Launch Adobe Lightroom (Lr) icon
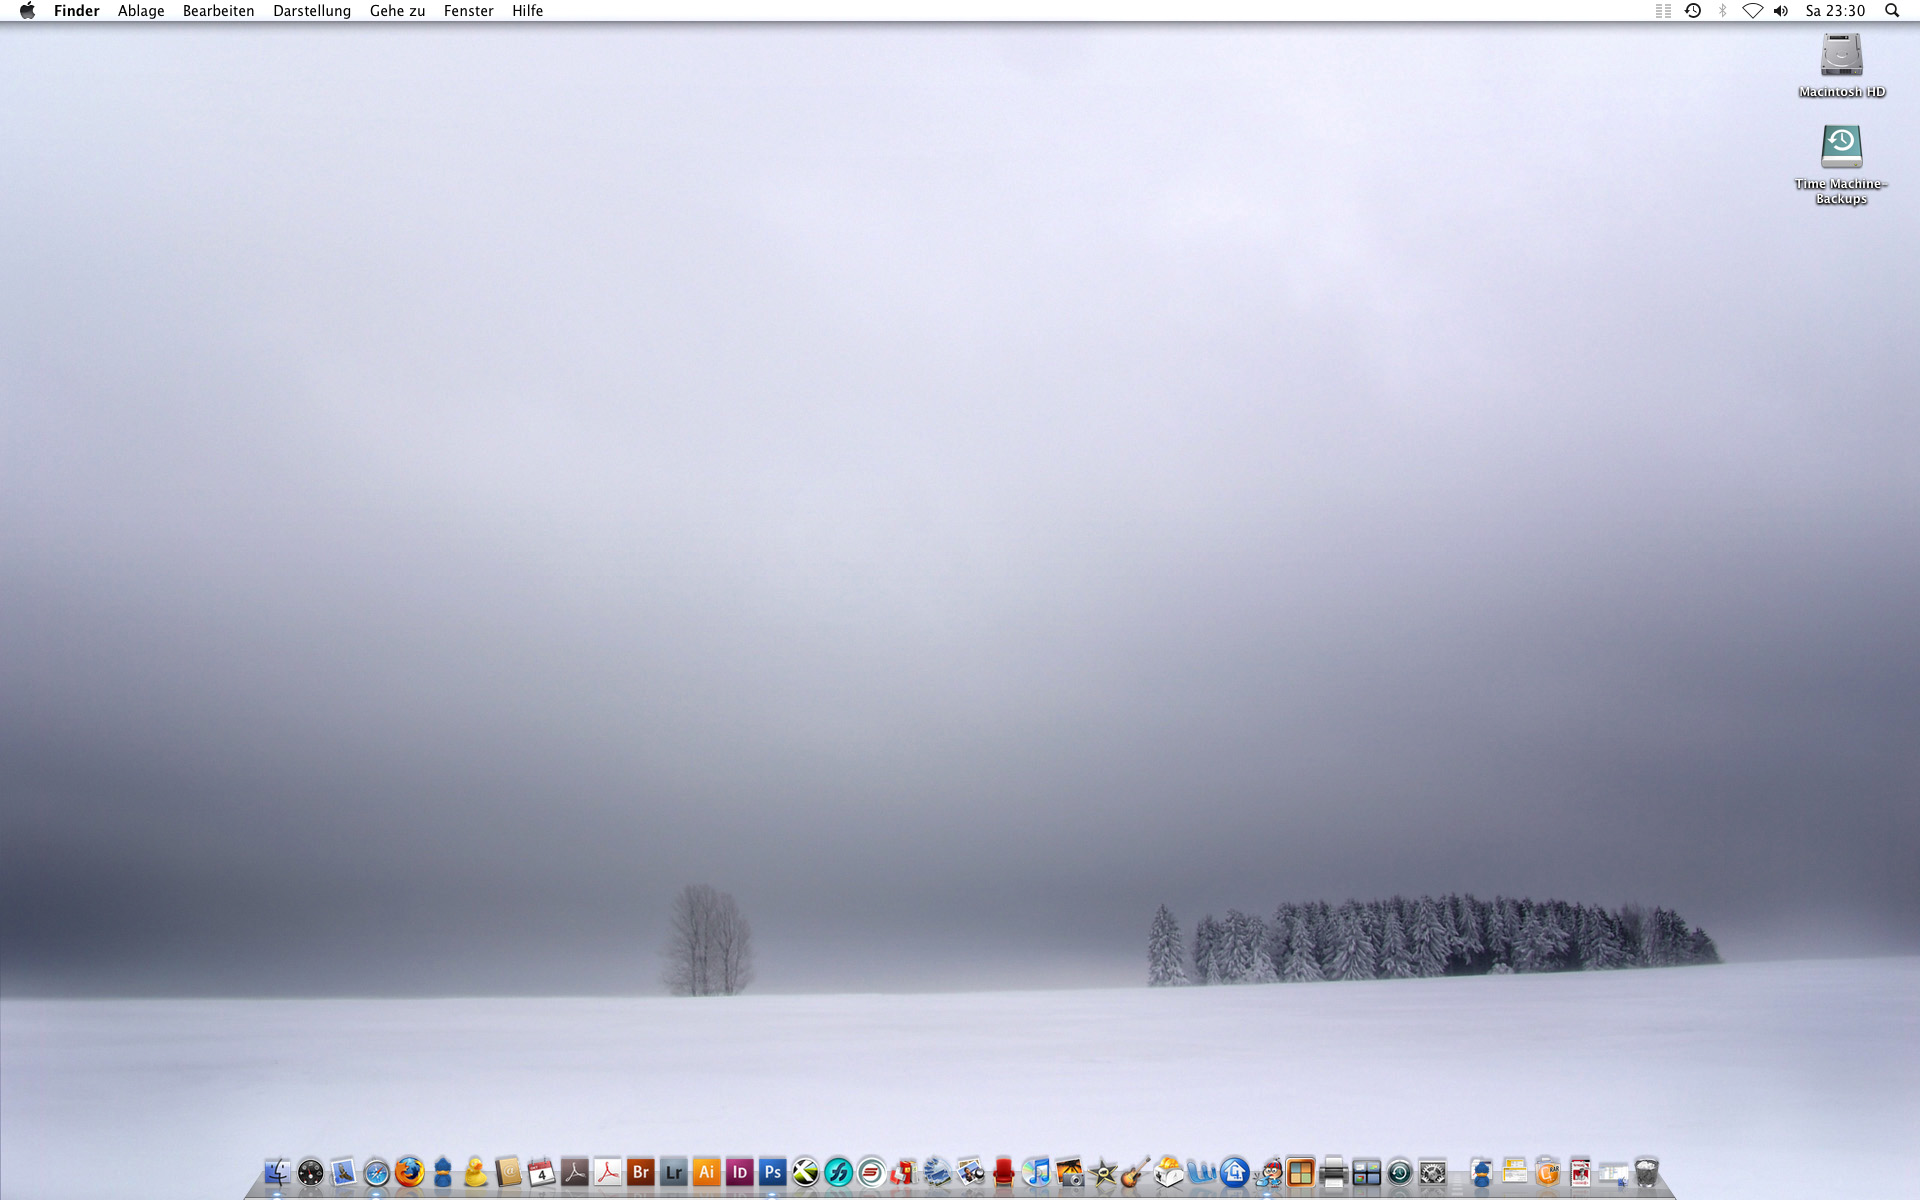Image resolution: width=1920 pixels, height=1200 pixels. click(x=673, y=1172)
